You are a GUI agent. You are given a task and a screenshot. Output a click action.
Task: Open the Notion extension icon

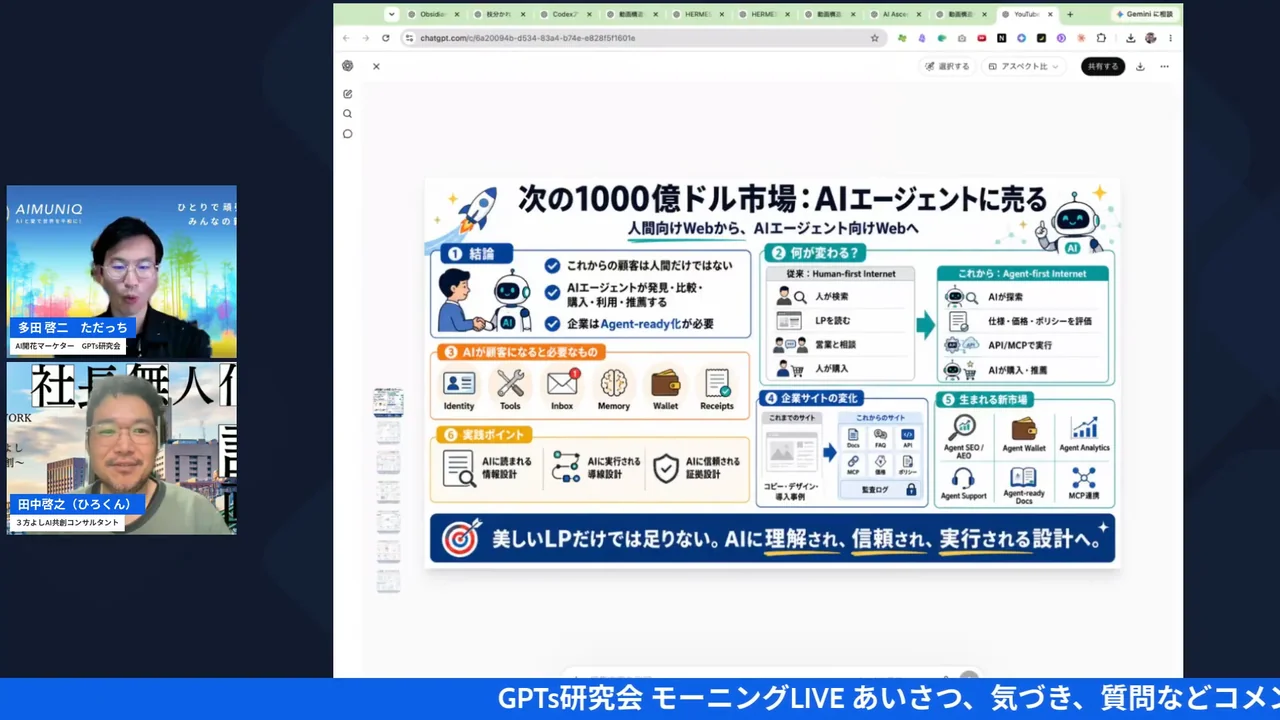pyautogui.click(x=1002, y=38)
